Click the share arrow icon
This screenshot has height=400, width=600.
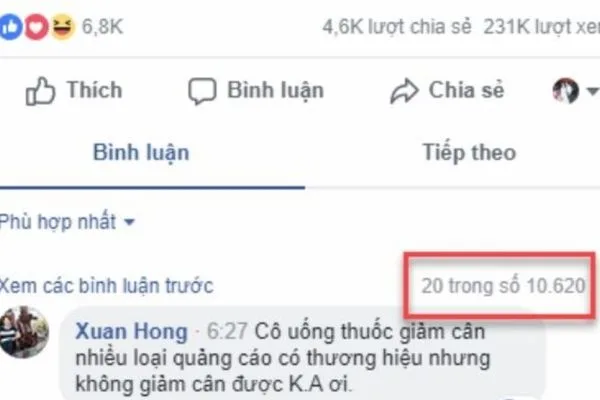404,91
